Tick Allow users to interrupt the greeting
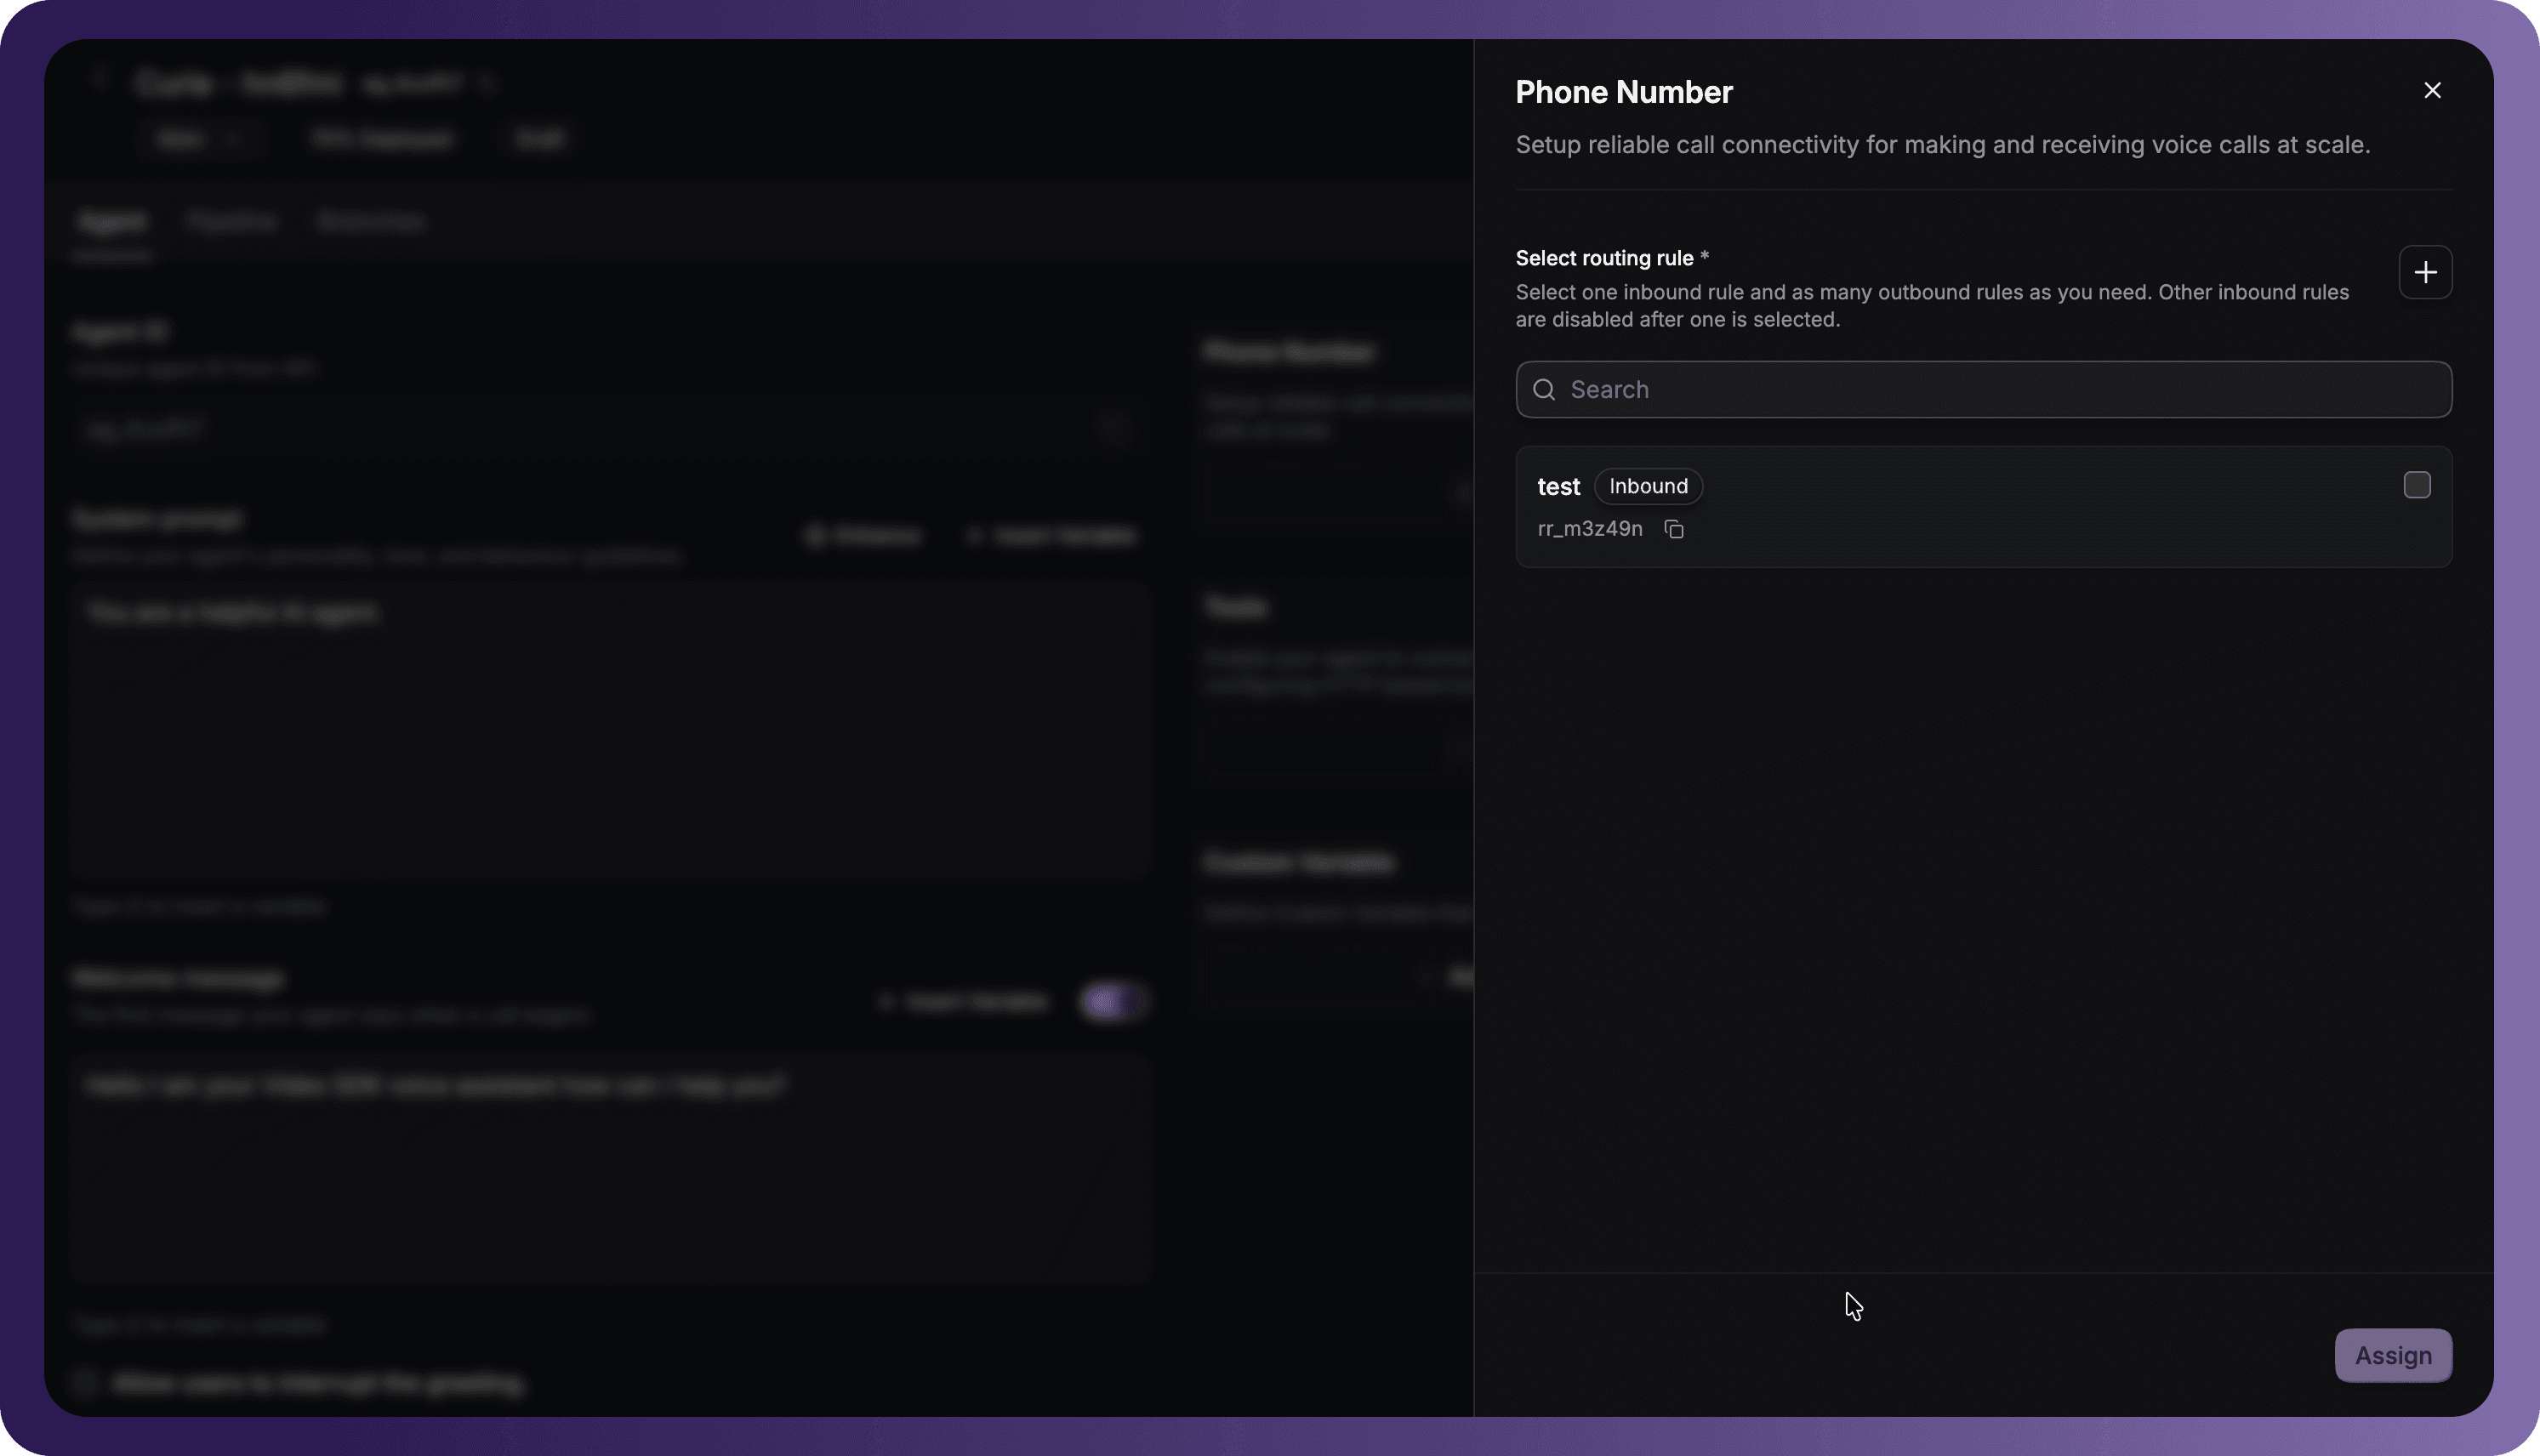 pos(84,1382)
